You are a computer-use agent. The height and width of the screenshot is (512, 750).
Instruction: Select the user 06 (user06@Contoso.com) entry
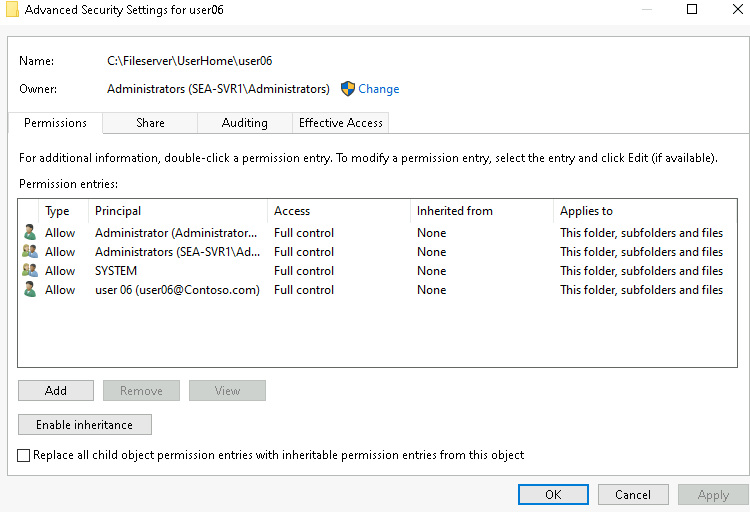click(x=177, y=290)
